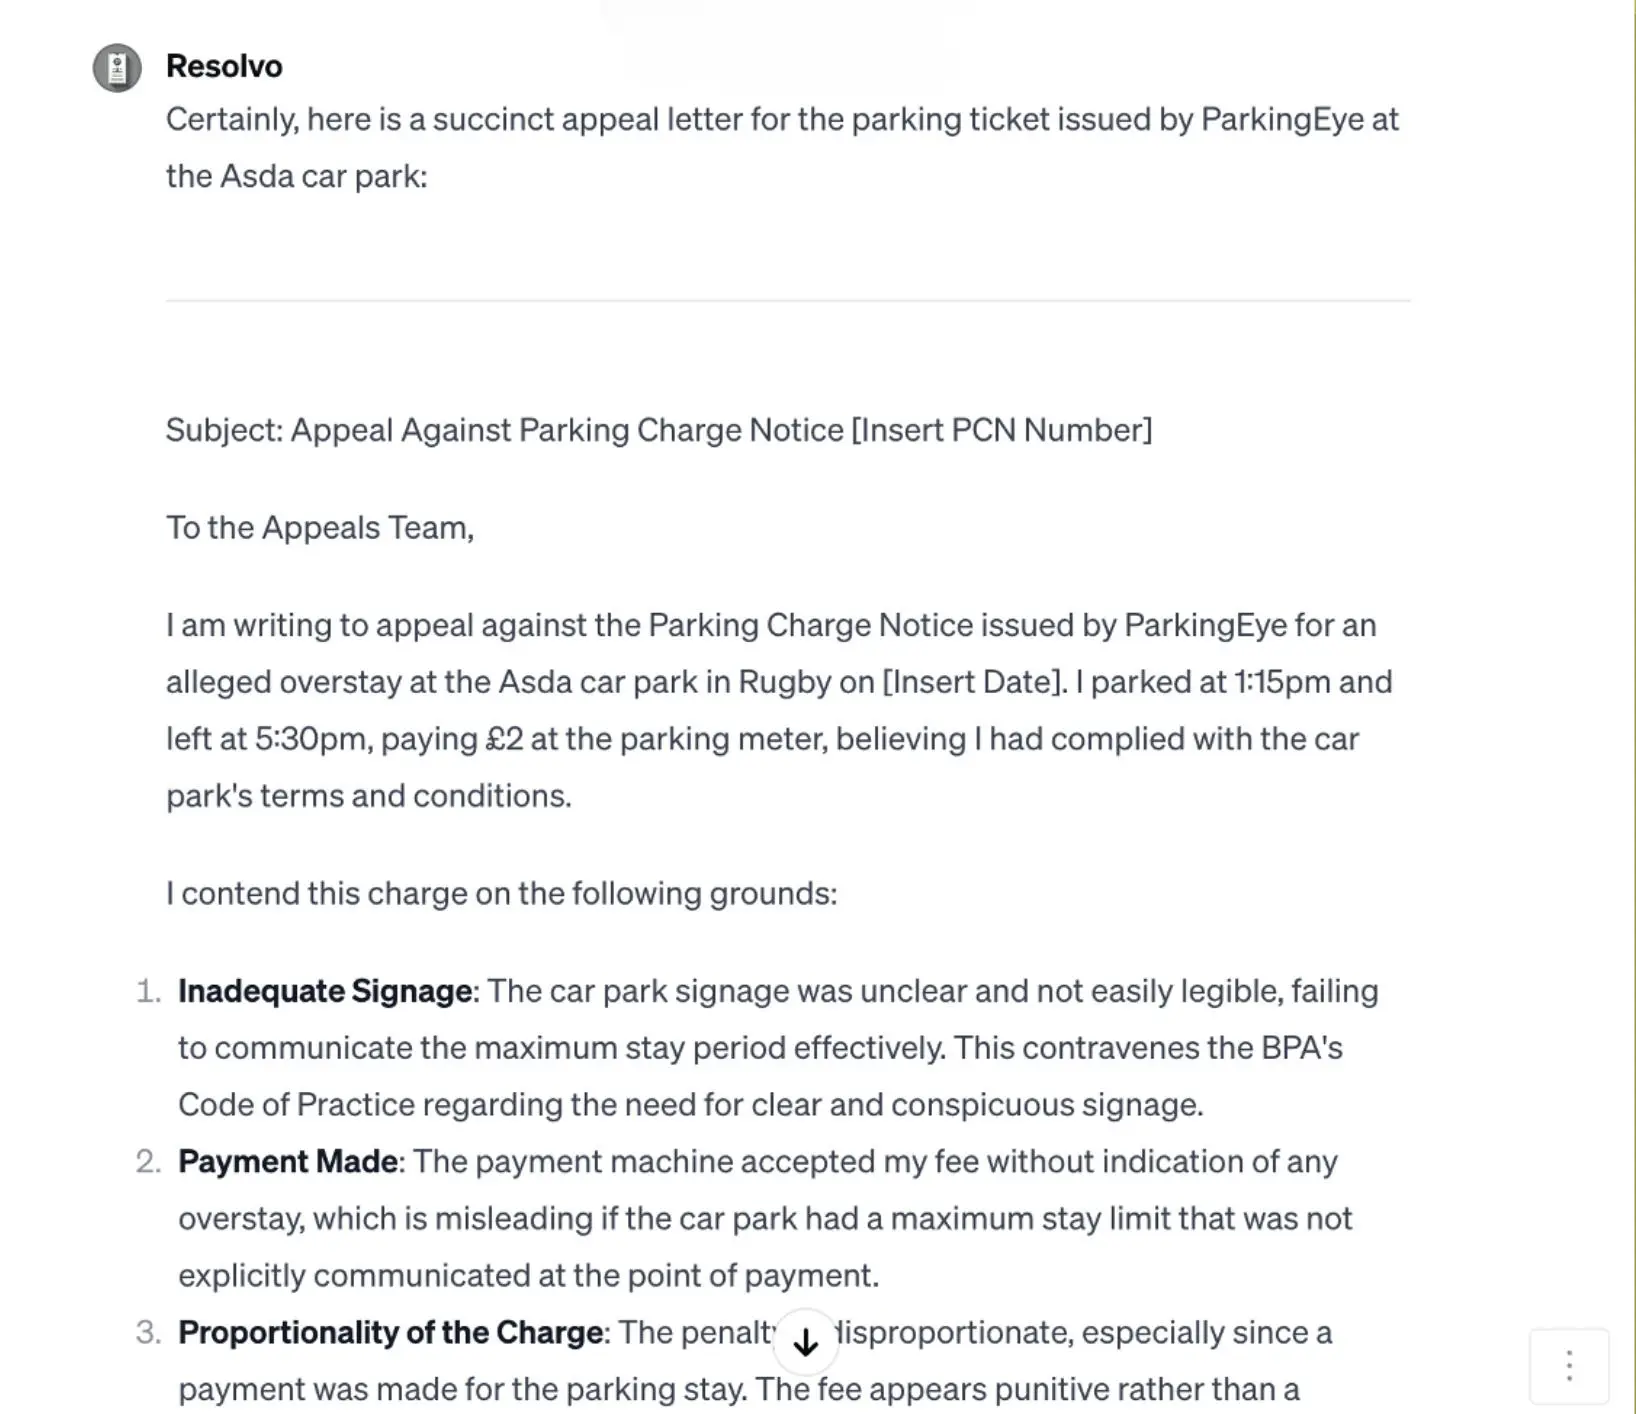
Task: Click the robot image inside the Resolvo avatar
Action: [x=117, y=66]
